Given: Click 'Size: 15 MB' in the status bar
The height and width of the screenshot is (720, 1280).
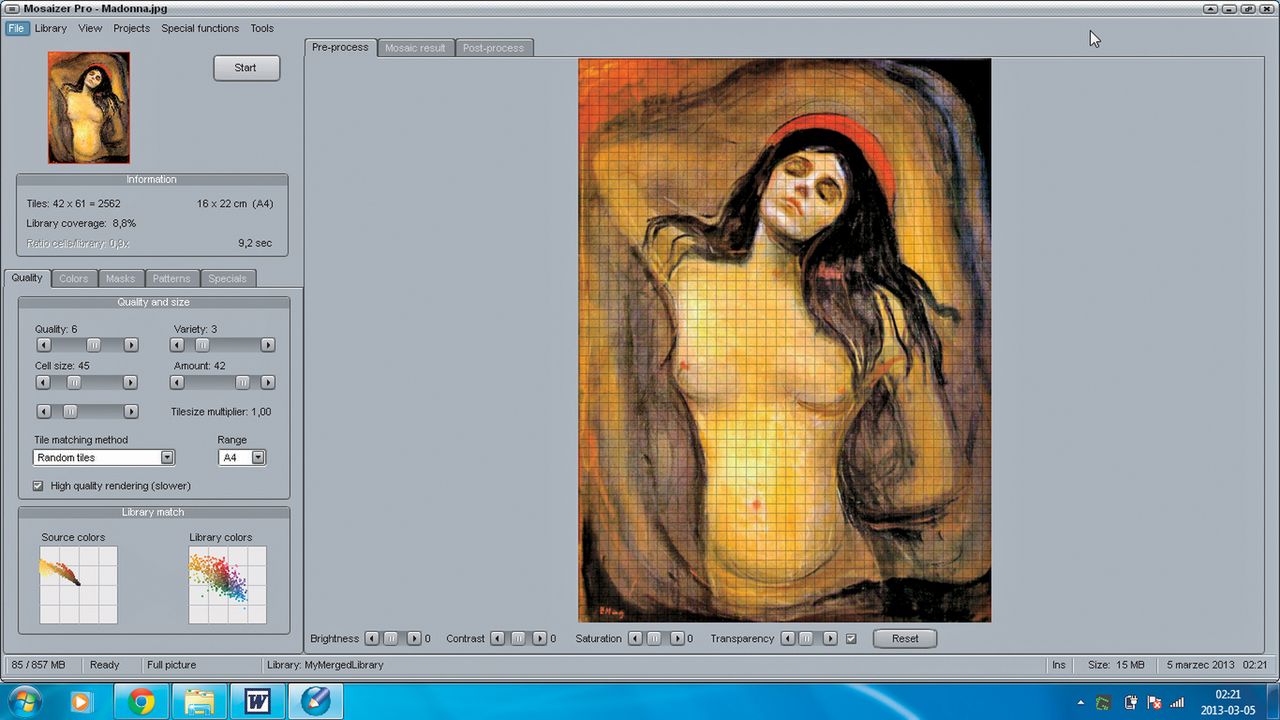Looking at the screenshot, I should pos(1116,665).
